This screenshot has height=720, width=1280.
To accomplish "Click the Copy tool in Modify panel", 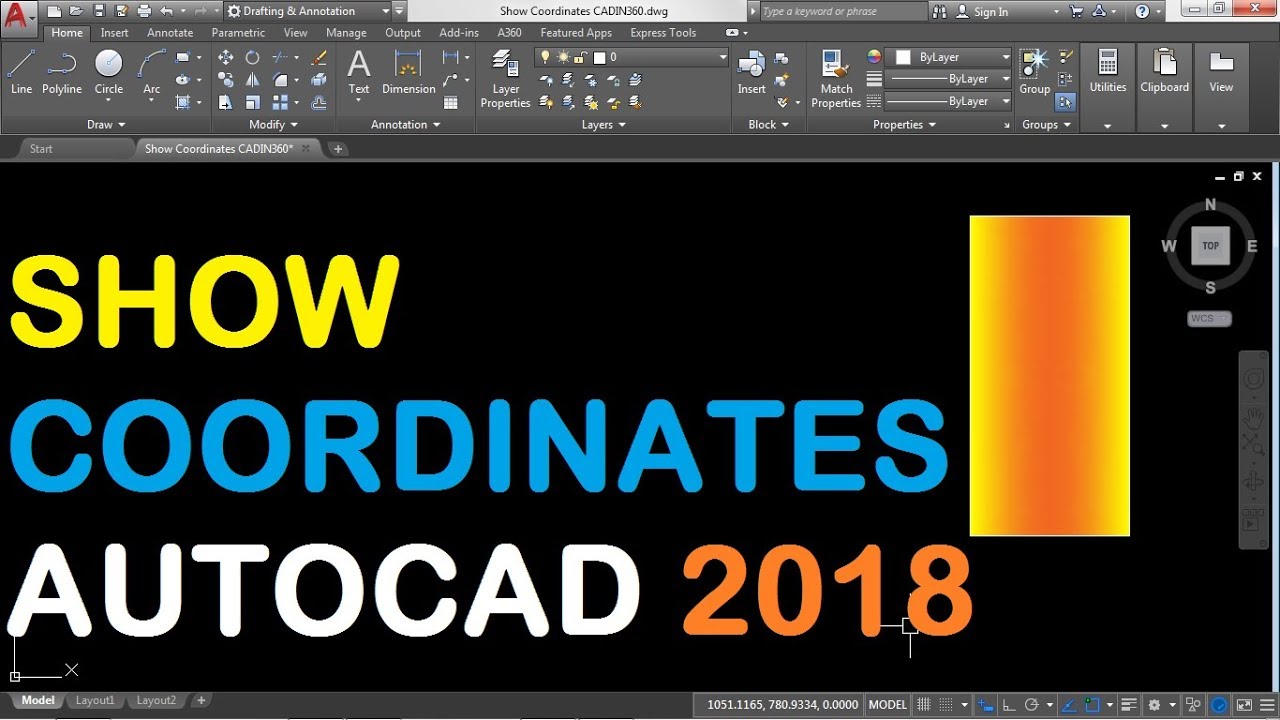I will pyautogui.click(x=226, y=80).
